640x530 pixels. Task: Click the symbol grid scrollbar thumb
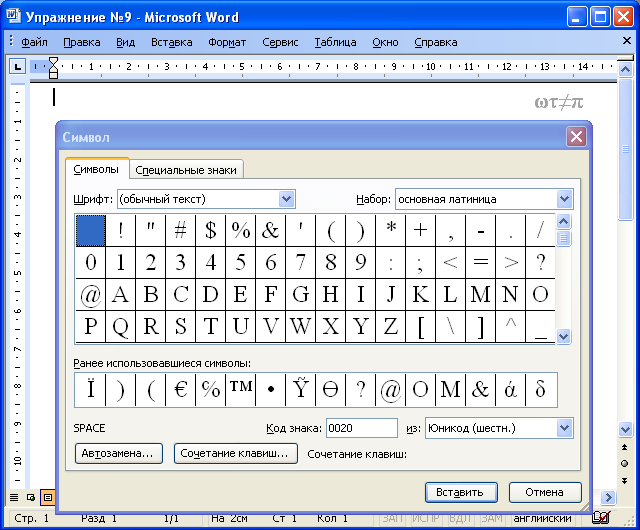(563, 238)
